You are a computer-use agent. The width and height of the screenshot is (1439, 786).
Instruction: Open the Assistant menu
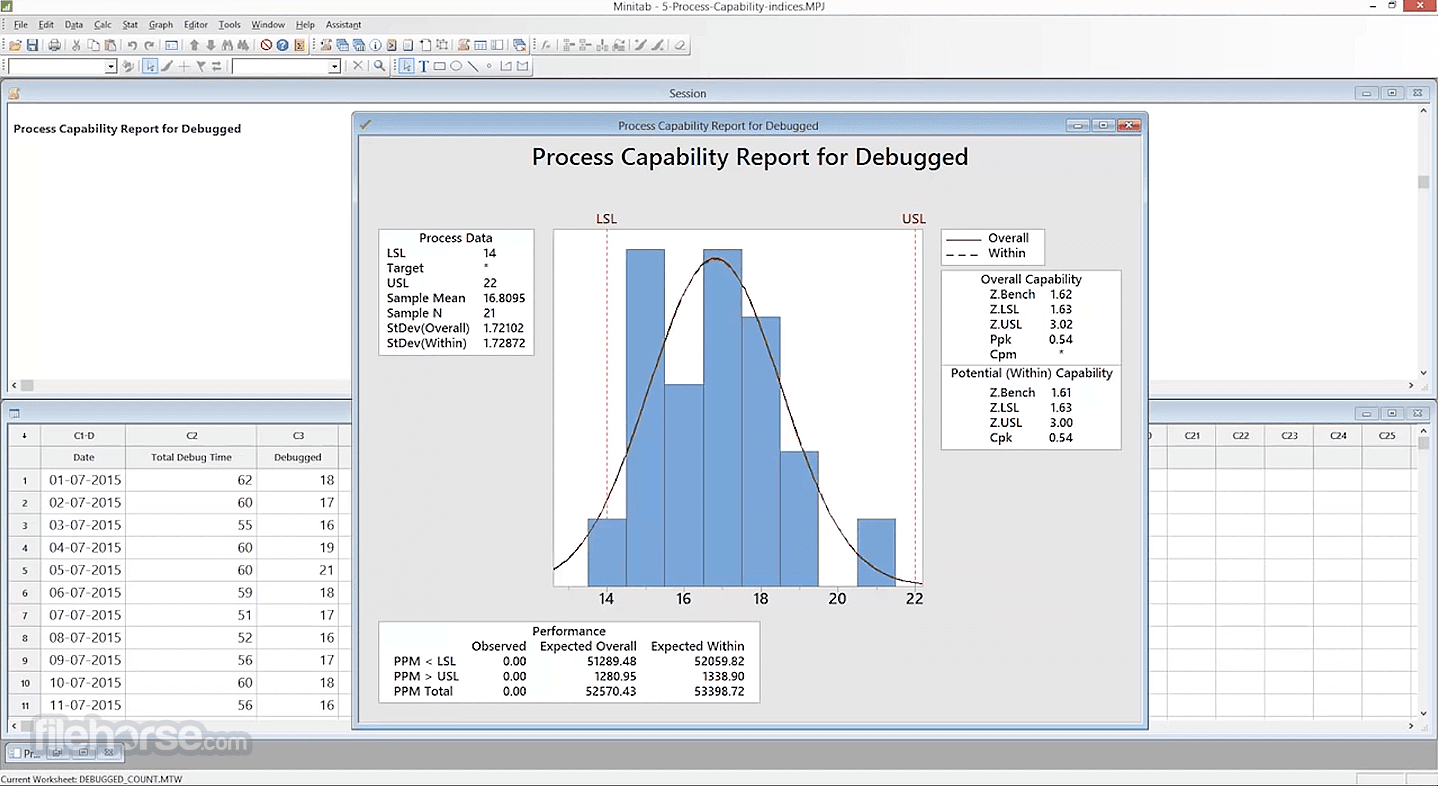[x=343, y=24]
